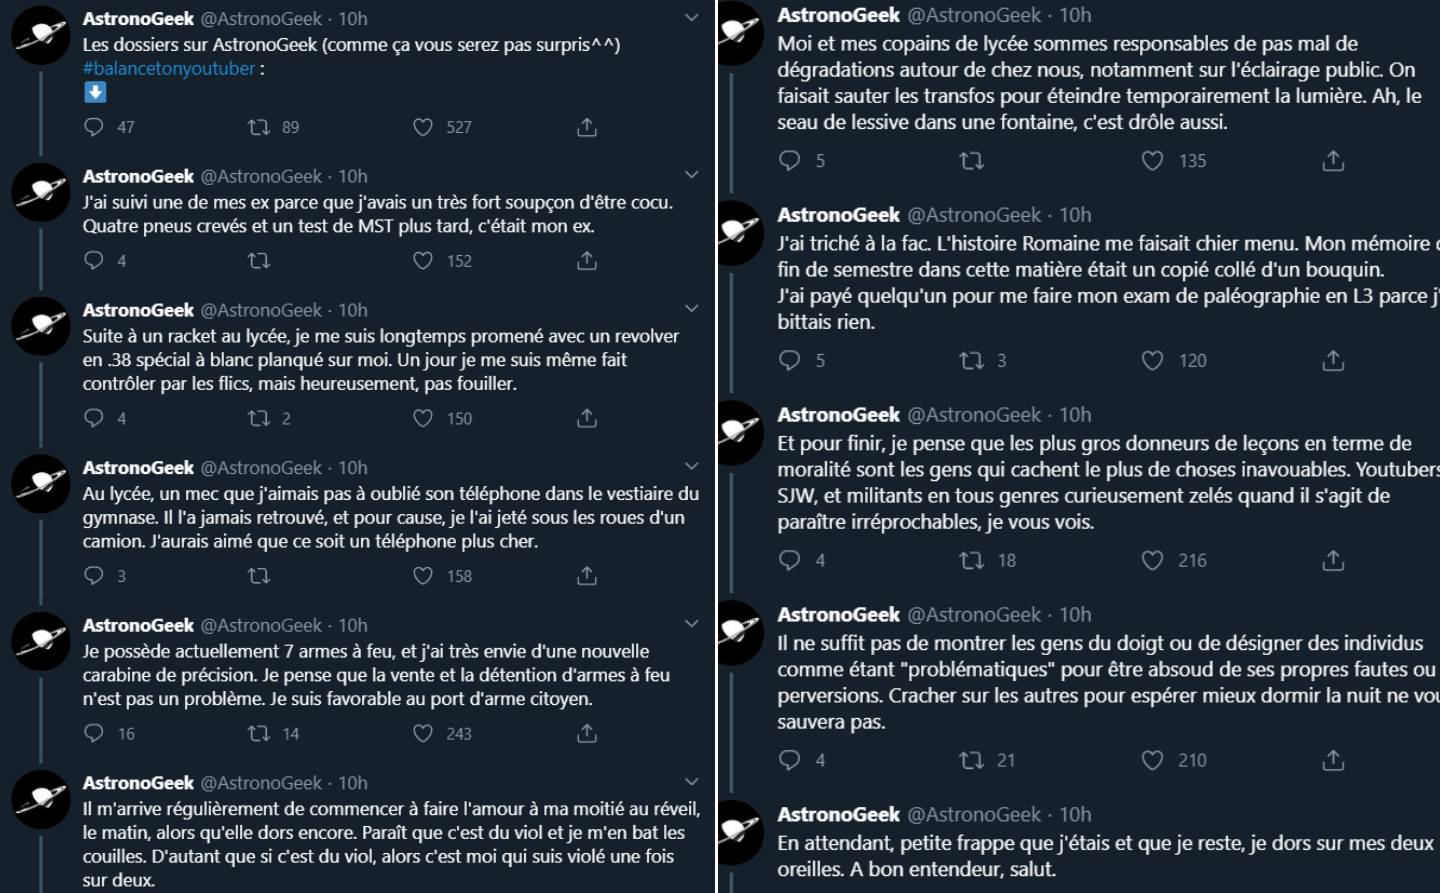Expand options chevron on the first tweet
The height and width of the screenshot is (893, 1444).
click(x=691, y=18)
